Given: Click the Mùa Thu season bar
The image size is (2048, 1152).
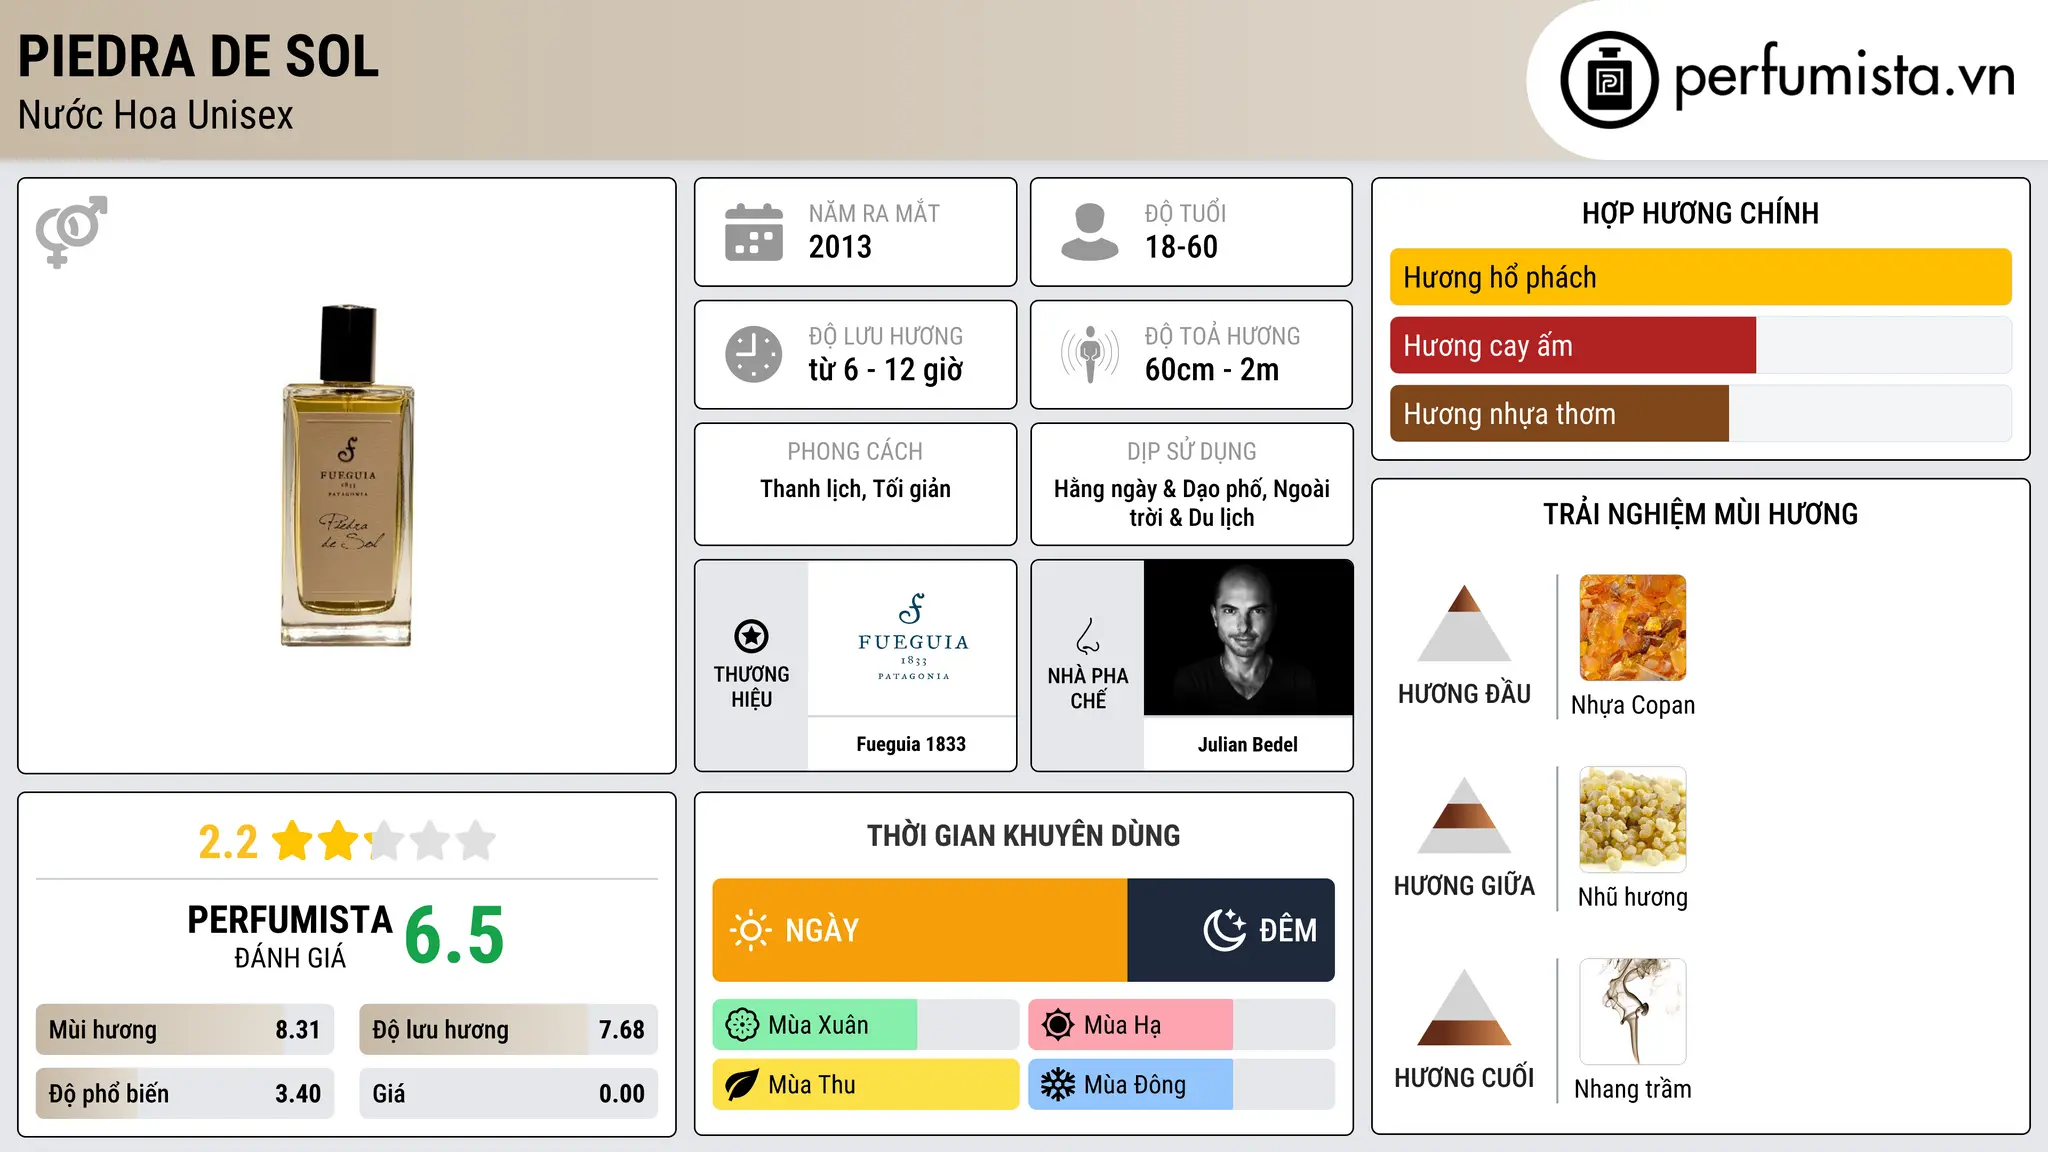Looking at the screenshot, I should click(866, 1085).
